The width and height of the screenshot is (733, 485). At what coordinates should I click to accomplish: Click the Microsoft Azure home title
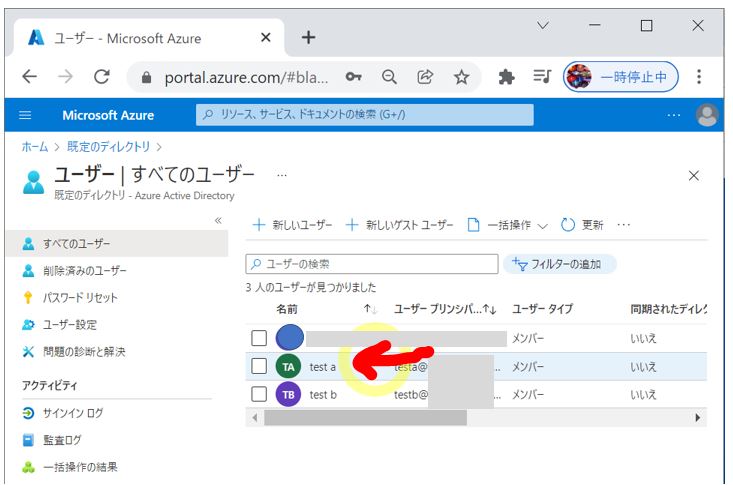[108, 115]
